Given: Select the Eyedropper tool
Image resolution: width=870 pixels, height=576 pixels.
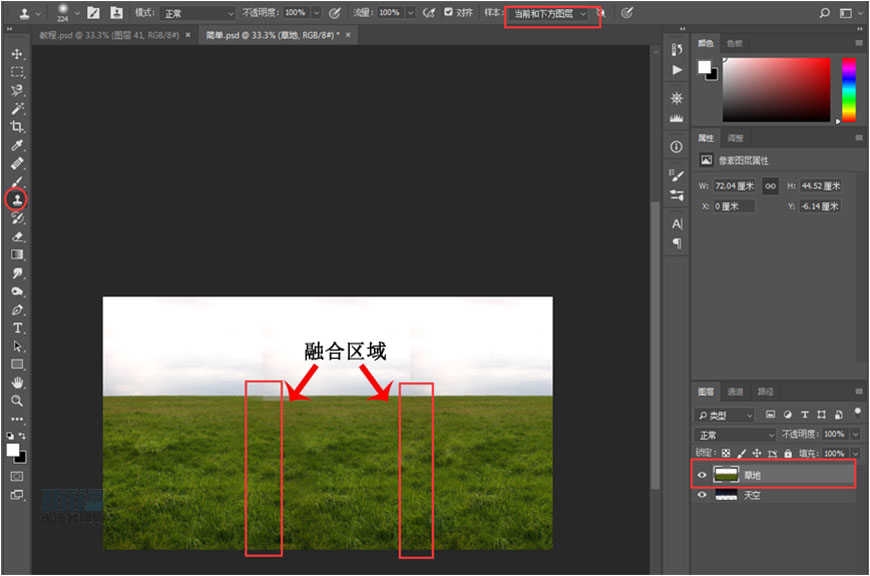Looking at the screenshot, I should point(17,145).
